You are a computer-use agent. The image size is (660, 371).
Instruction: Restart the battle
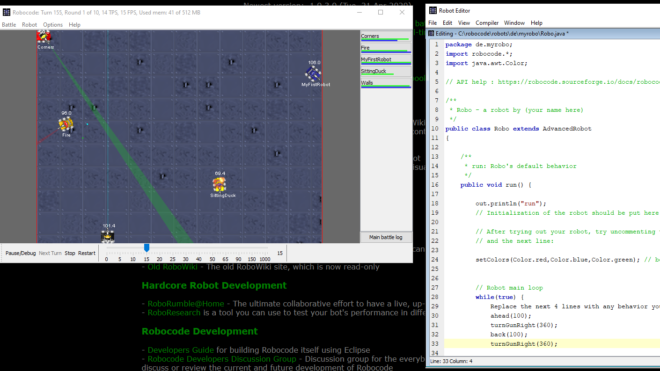pos(87,253)
